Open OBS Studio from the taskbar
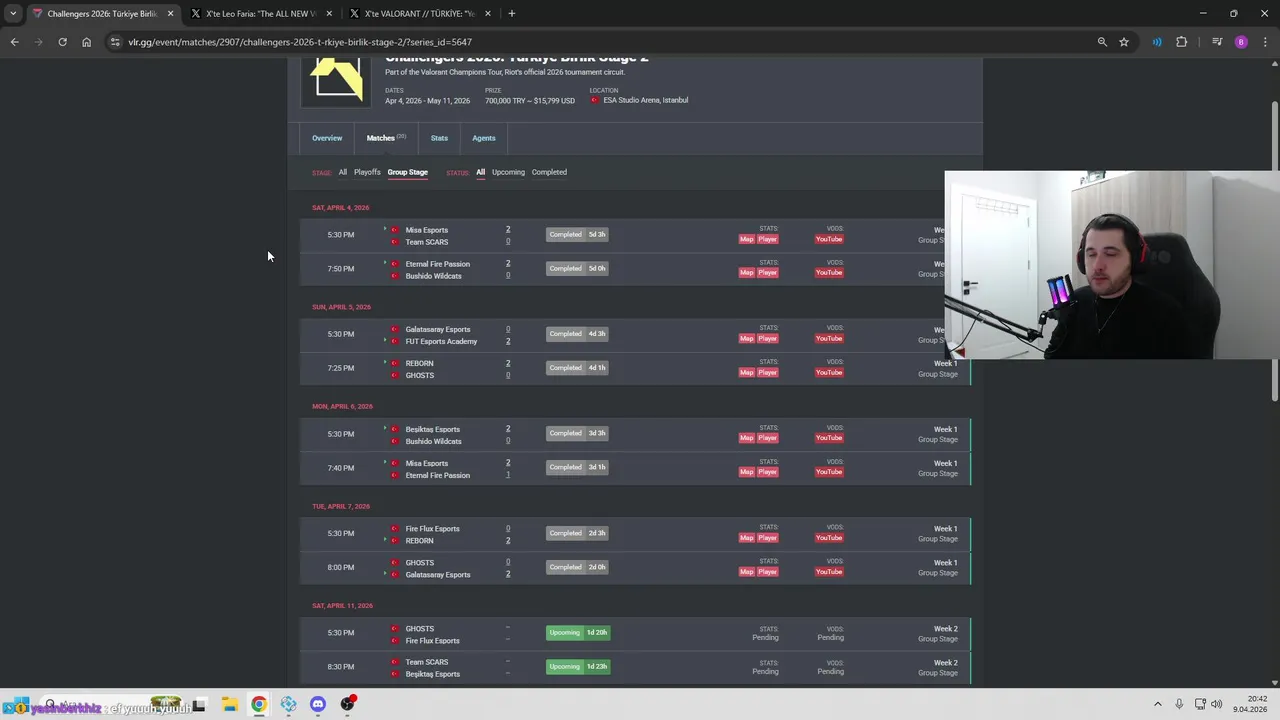Image resolution: width=1280 pixels, height=720 pixels. click(x=348, y=704)
